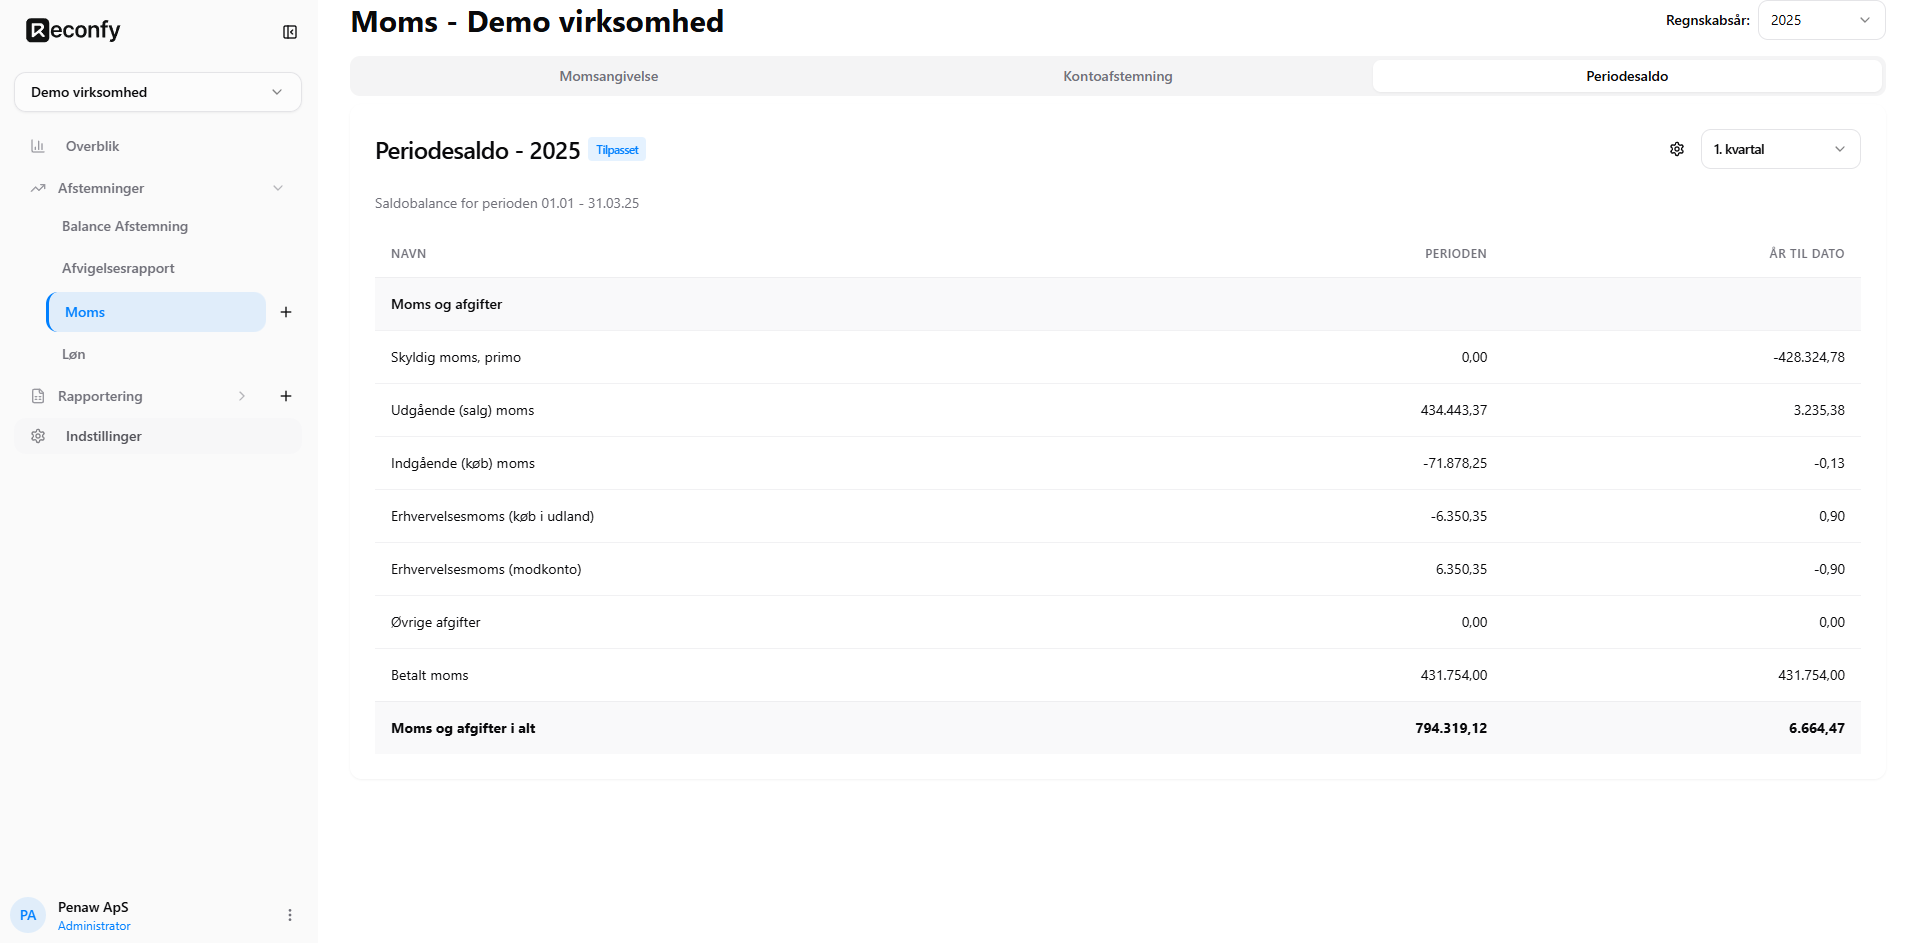
Task: Select the Udgående (salg) moms row
Action: tap(1118, 410)
